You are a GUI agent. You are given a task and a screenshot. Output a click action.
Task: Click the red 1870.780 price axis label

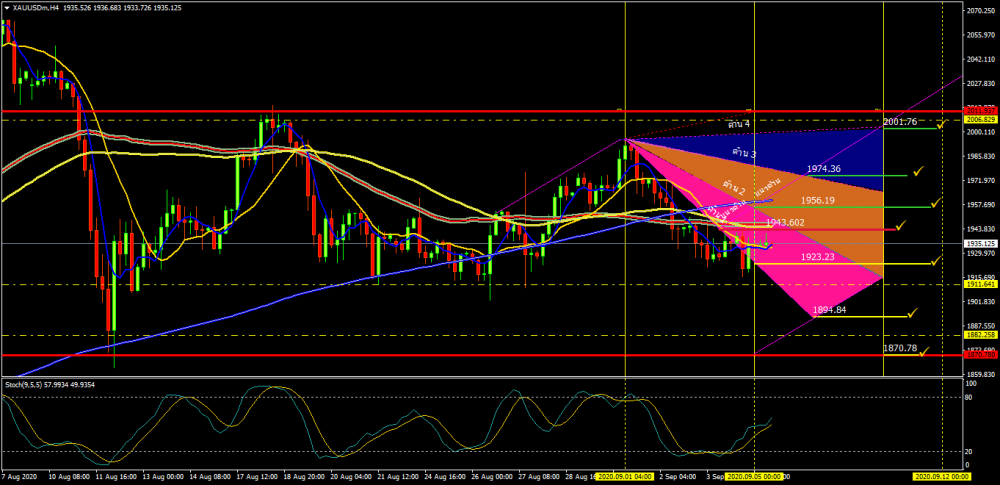980,355
